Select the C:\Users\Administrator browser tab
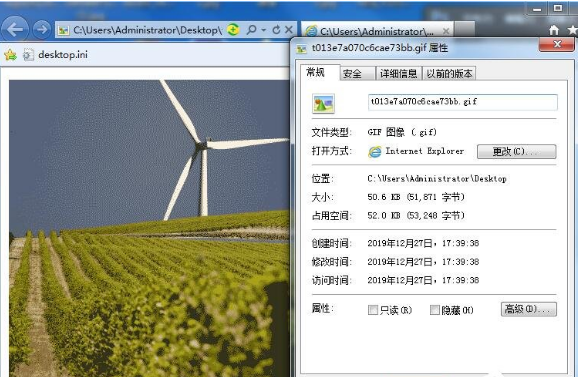Viewport: 578px width, 377px height. 377,31
